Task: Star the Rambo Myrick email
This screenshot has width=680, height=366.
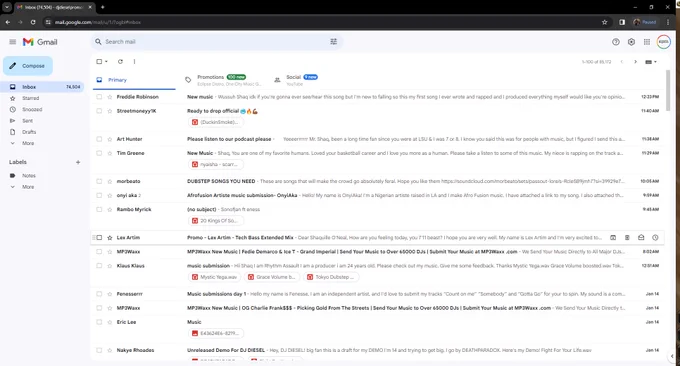Action: (110, 209)
